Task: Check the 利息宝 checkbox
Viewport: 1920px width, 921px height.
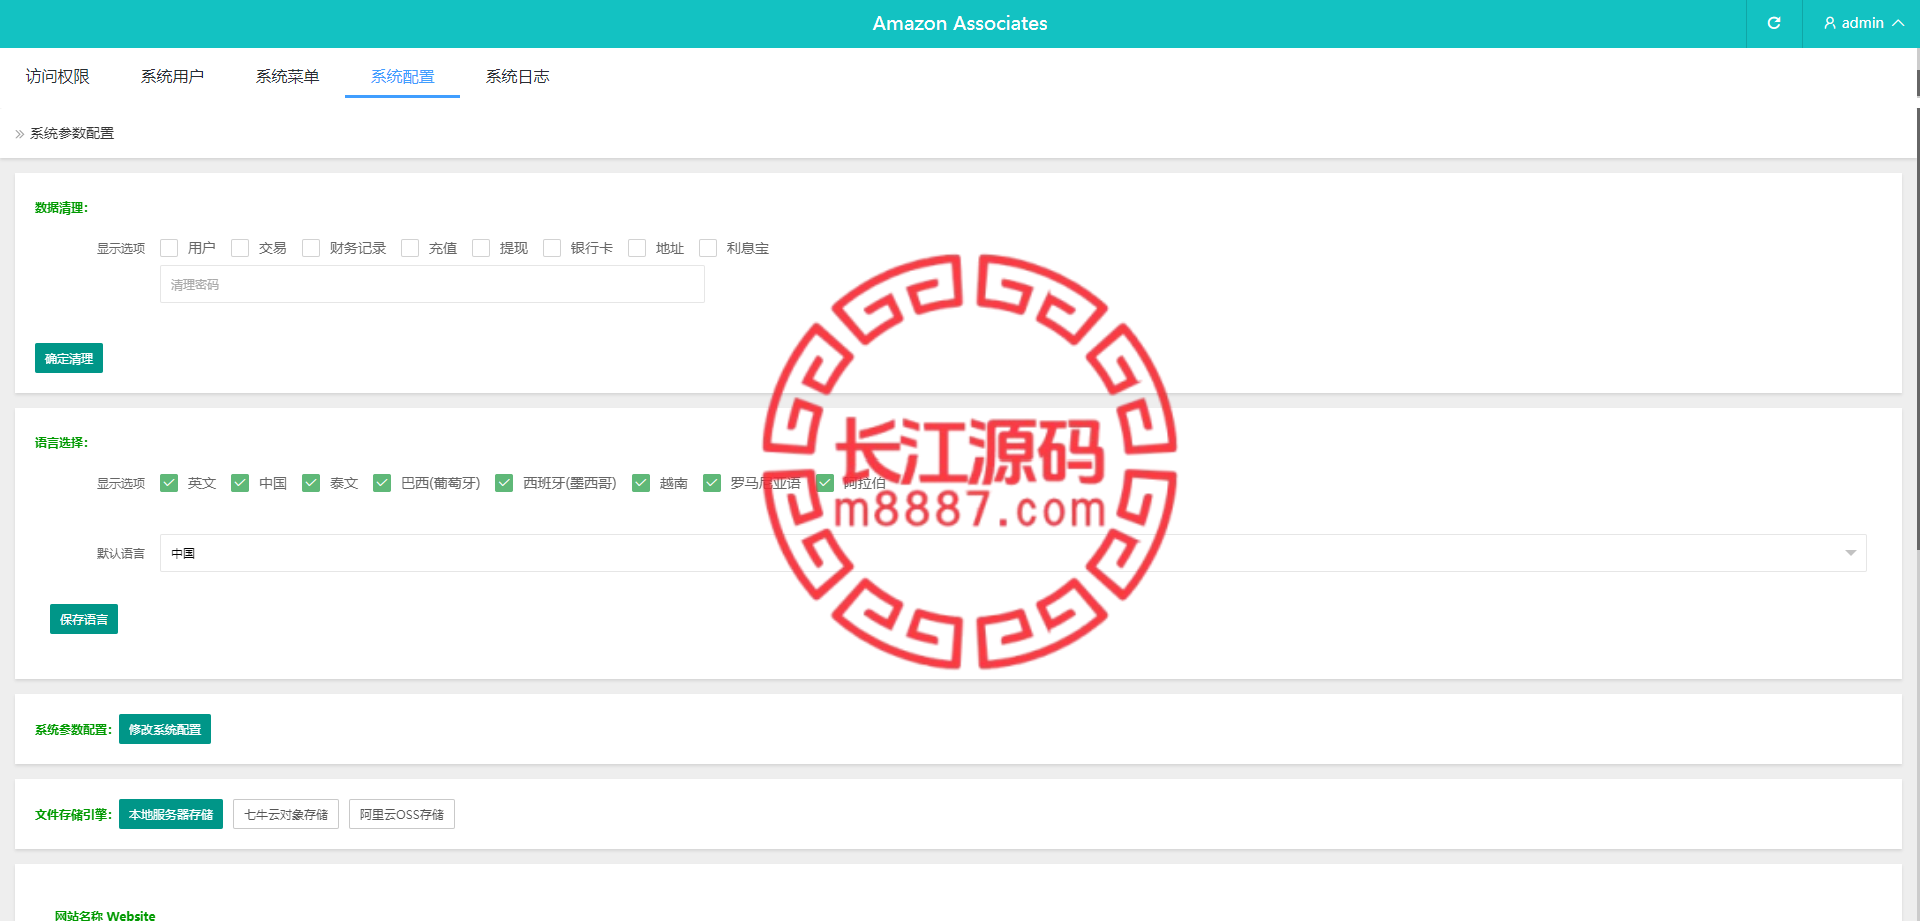Action: pyautogui.click(x=708, y=248)
